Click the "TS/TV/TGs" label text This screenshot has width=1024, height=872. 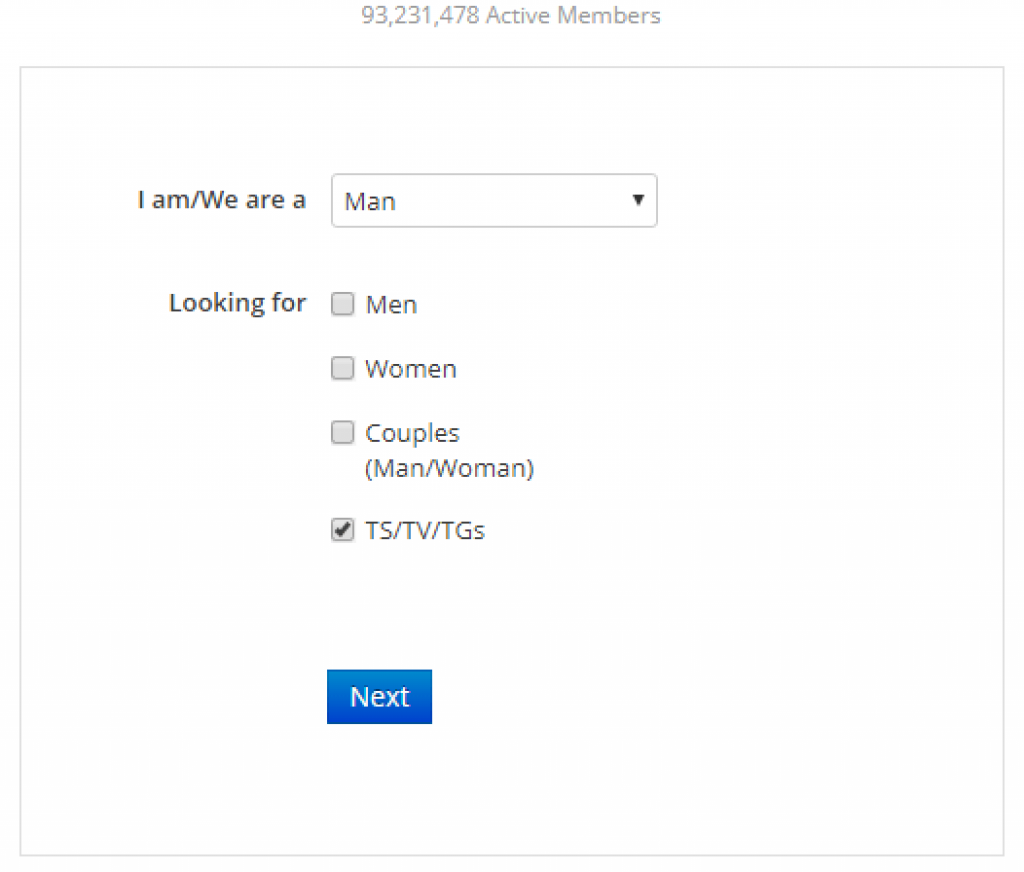click(425, 531)
